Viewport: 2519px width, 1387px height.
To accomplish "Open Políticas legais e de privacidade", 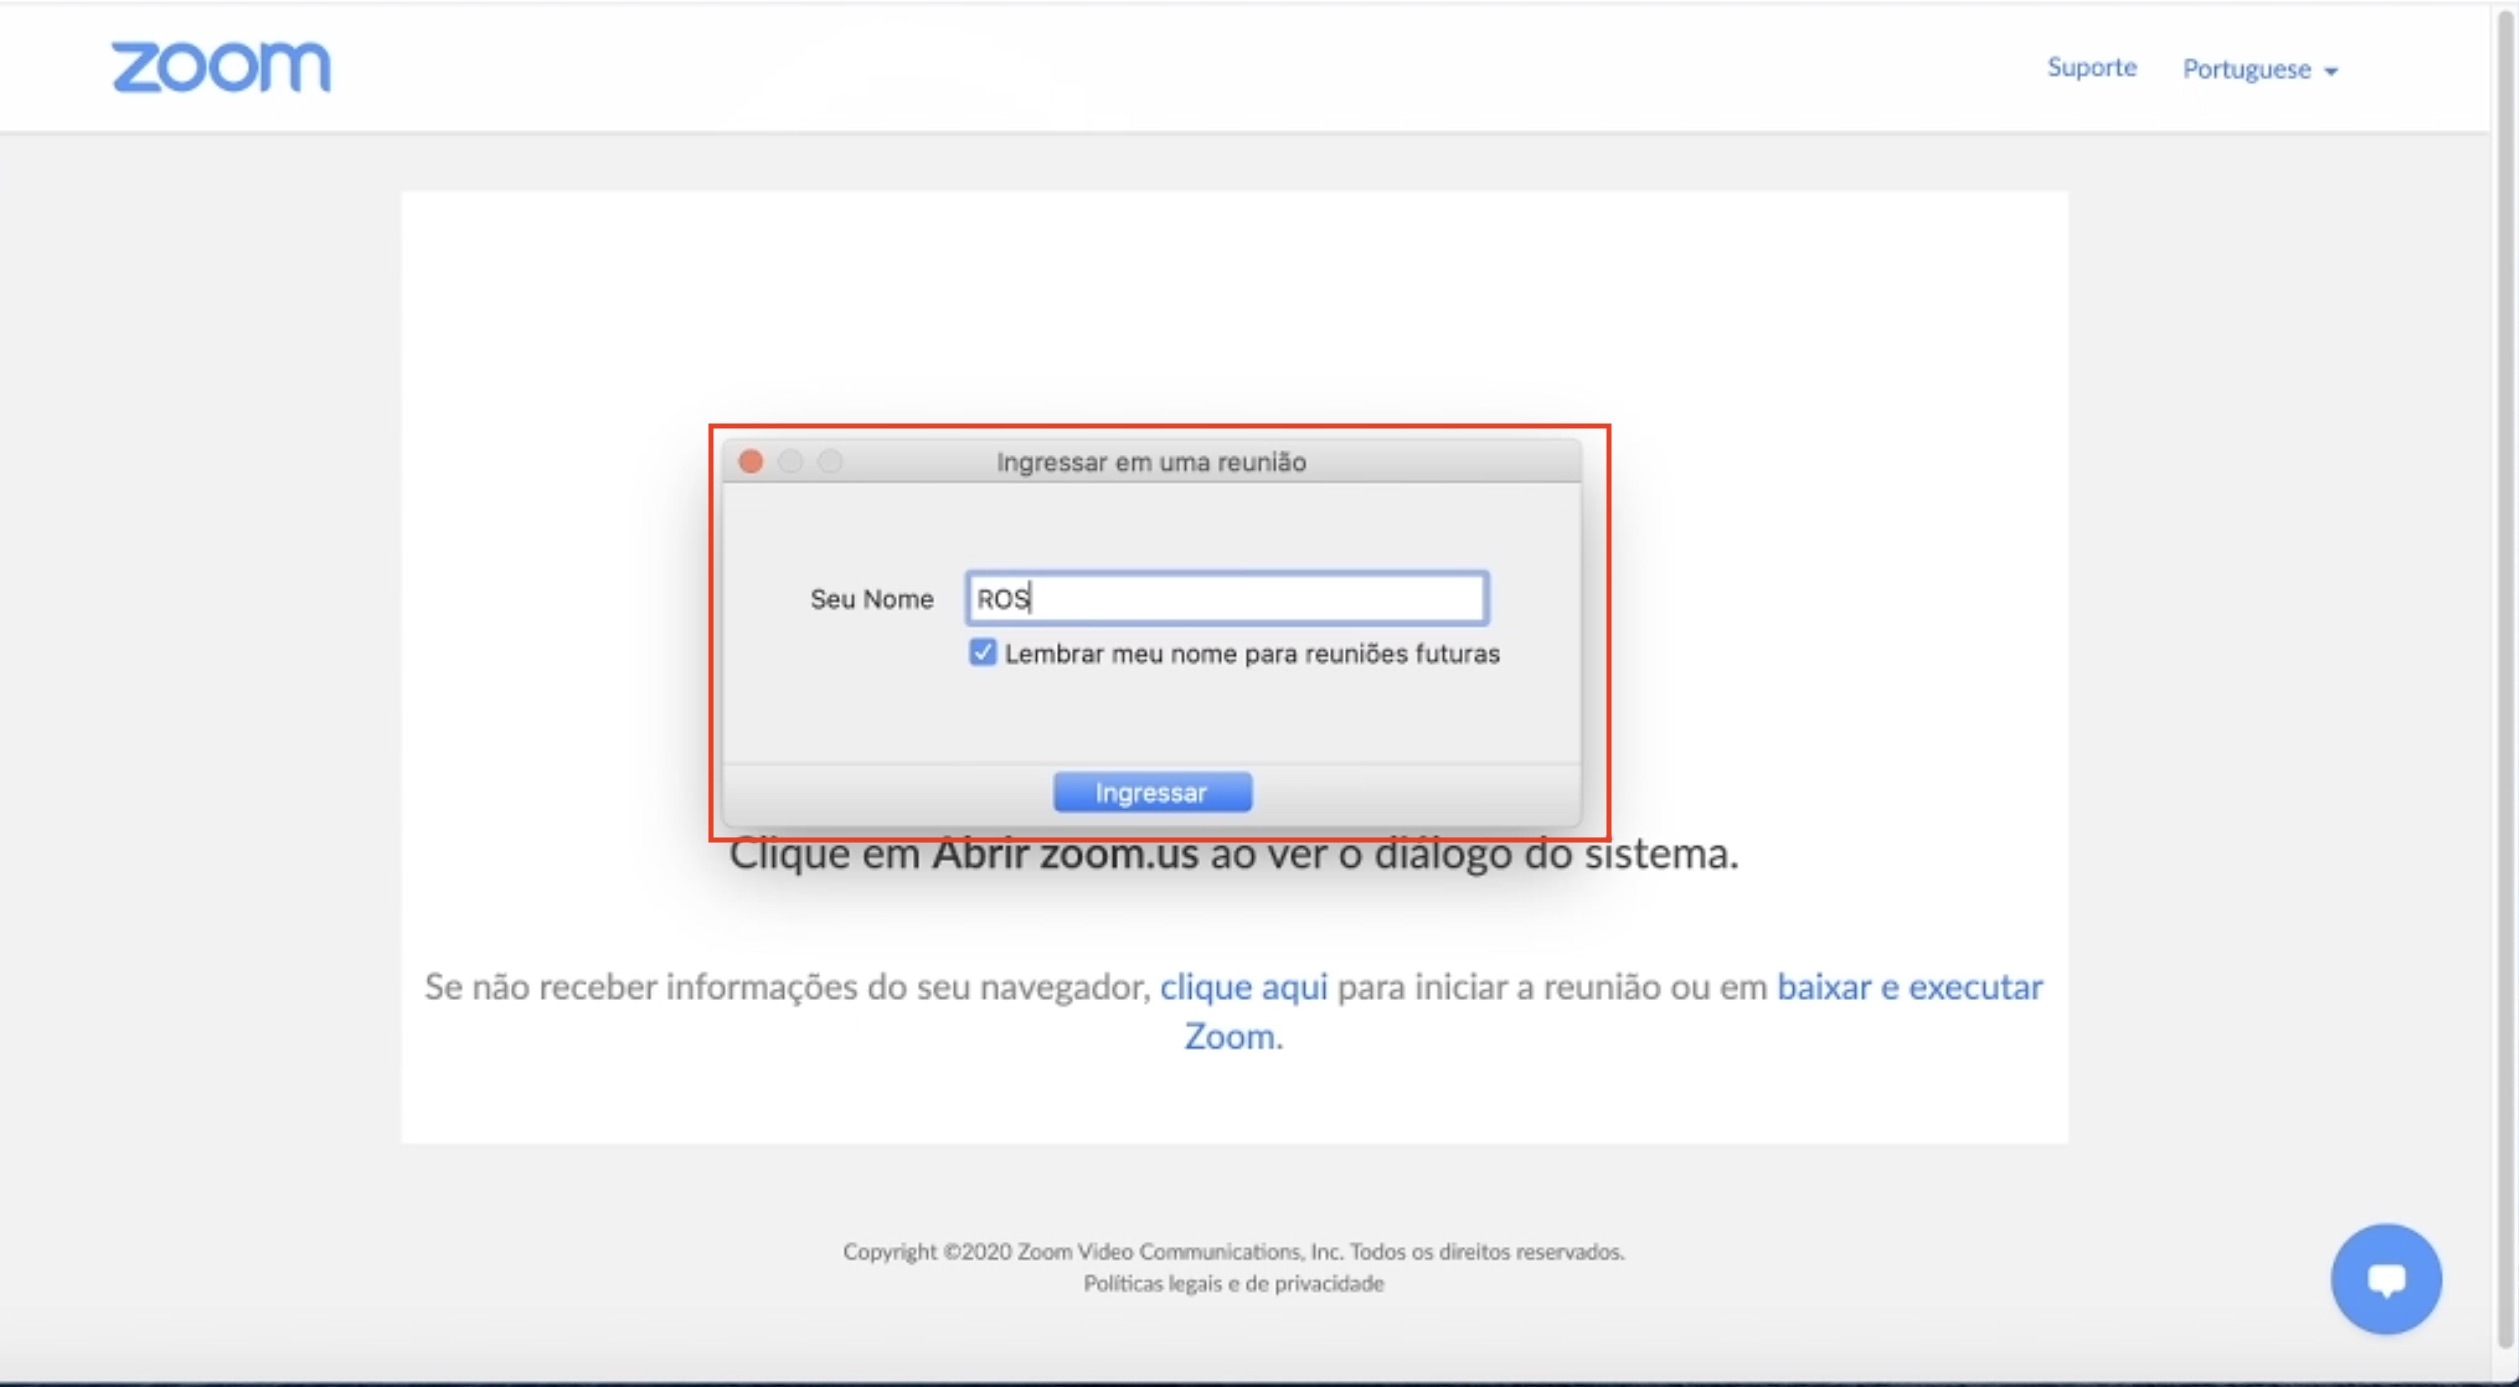I will [x=1234, y=1283].
